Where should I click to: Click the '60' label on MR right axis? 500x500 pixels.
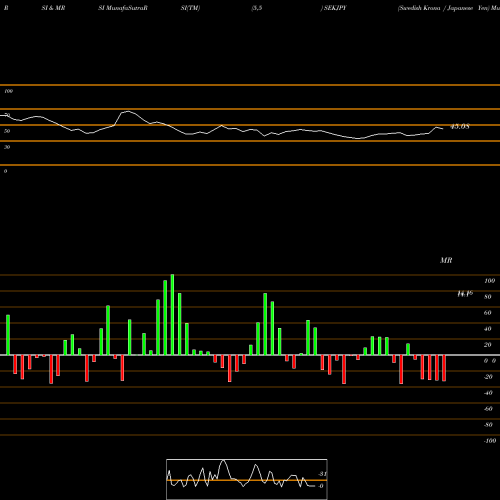[x=488, y=313]
